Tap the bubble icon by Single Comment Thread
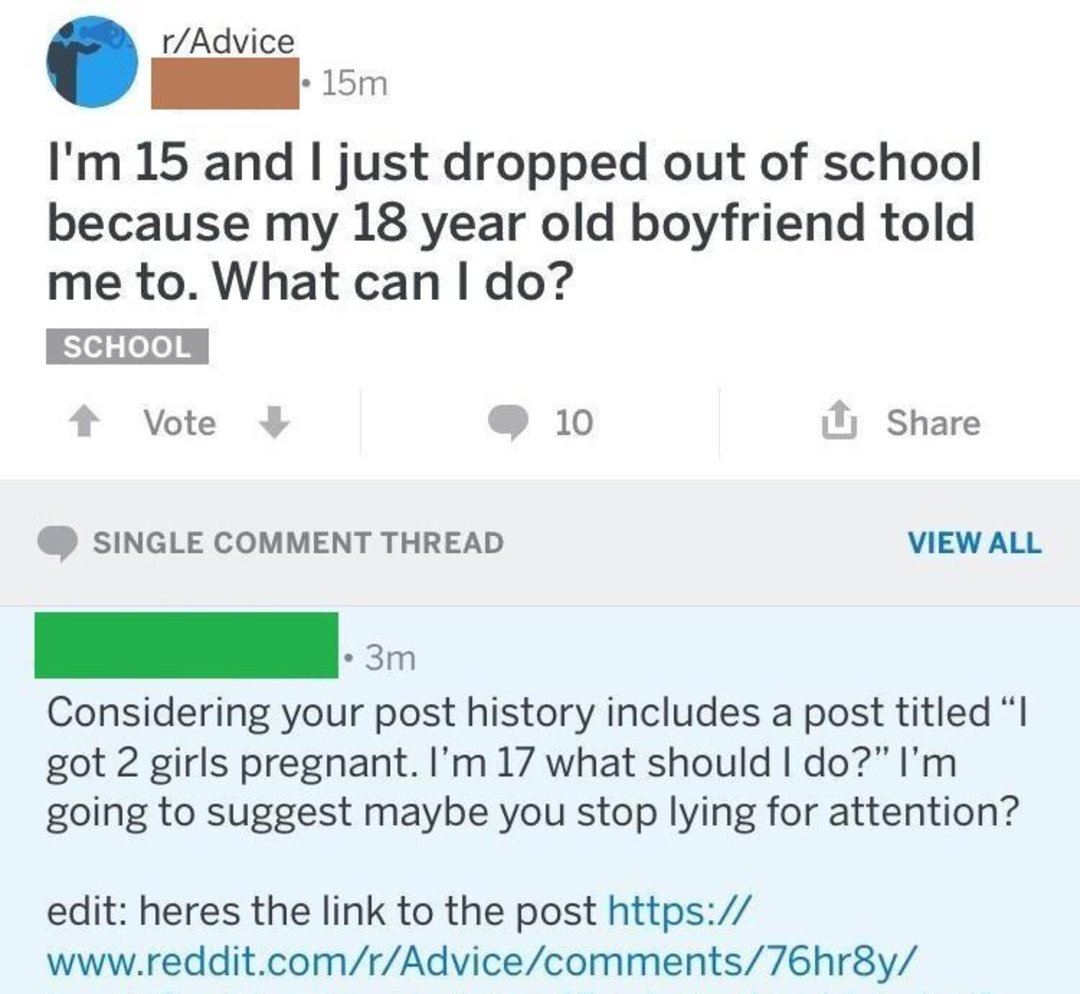This screenshot has height=994, width=1080. coord(60,543)
